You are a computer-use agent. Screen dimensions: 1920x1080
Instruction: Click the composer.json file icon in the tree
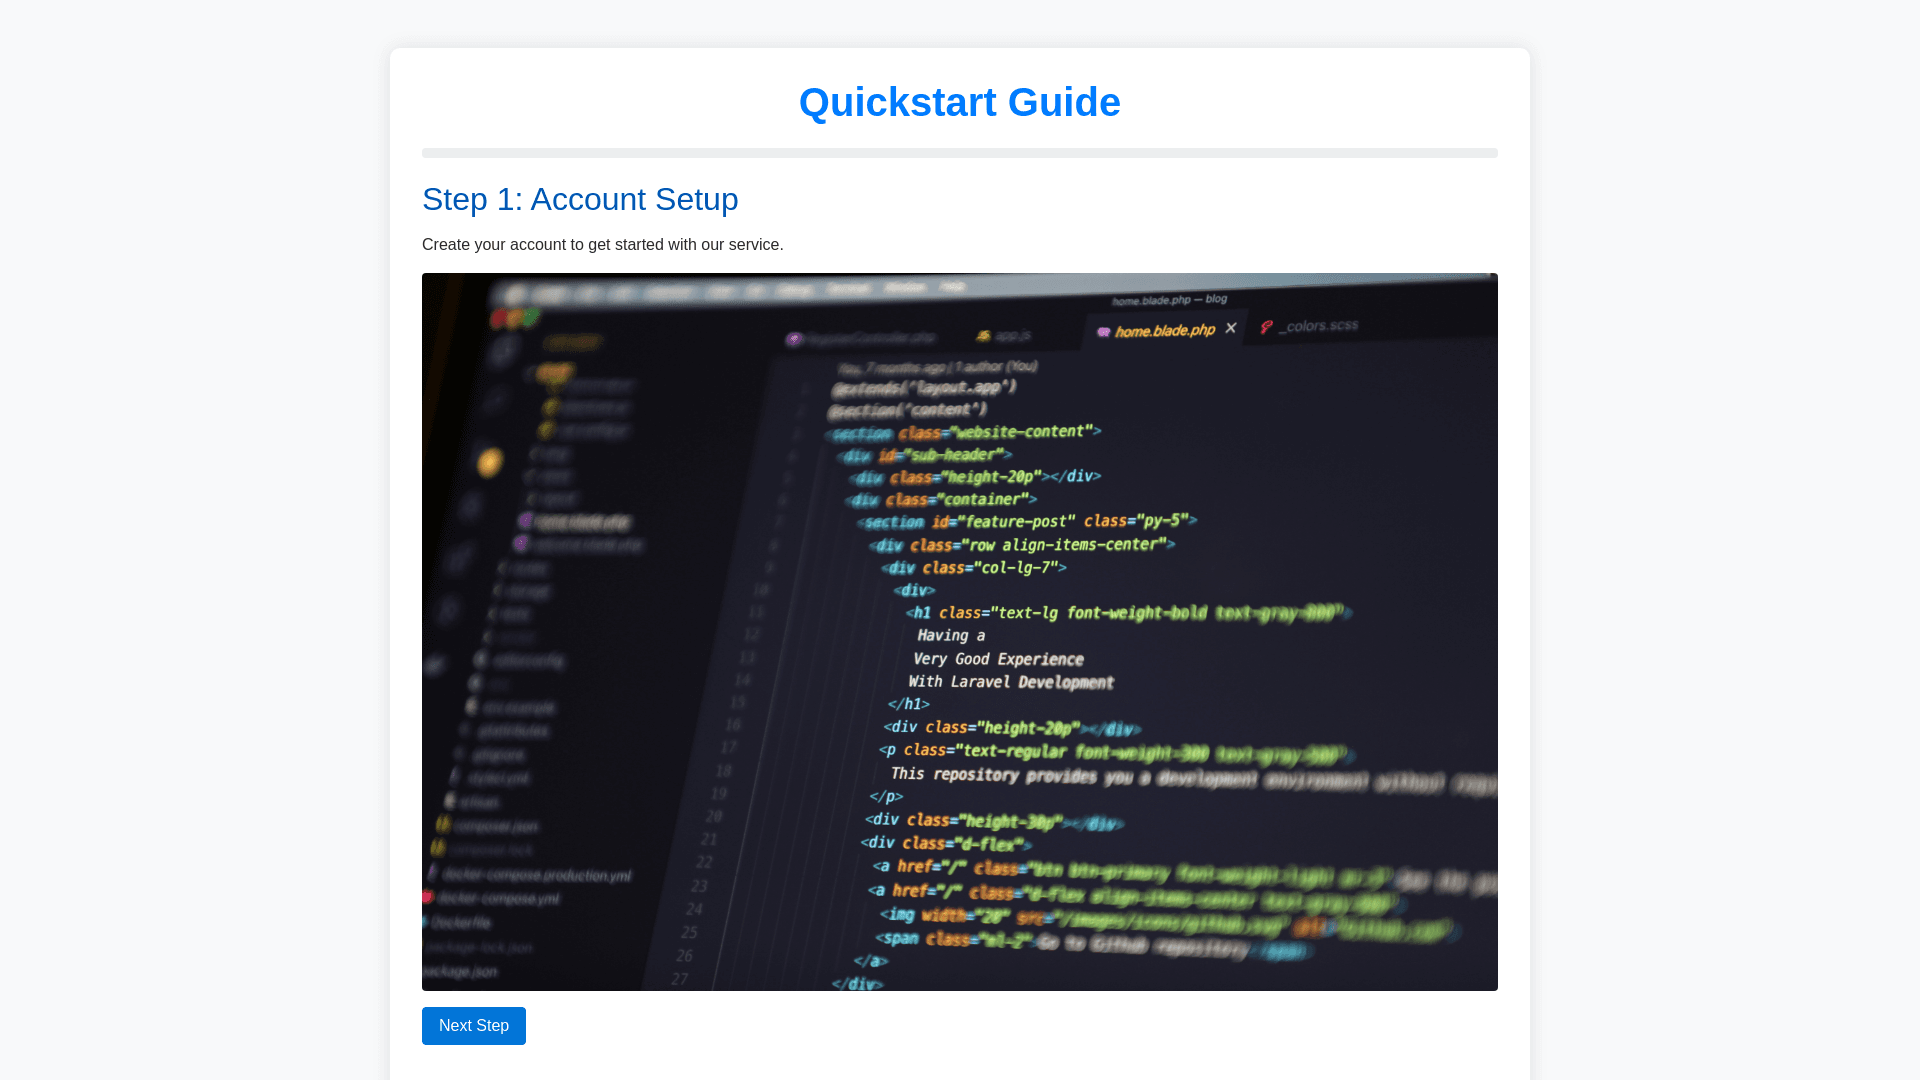(442, 825)
